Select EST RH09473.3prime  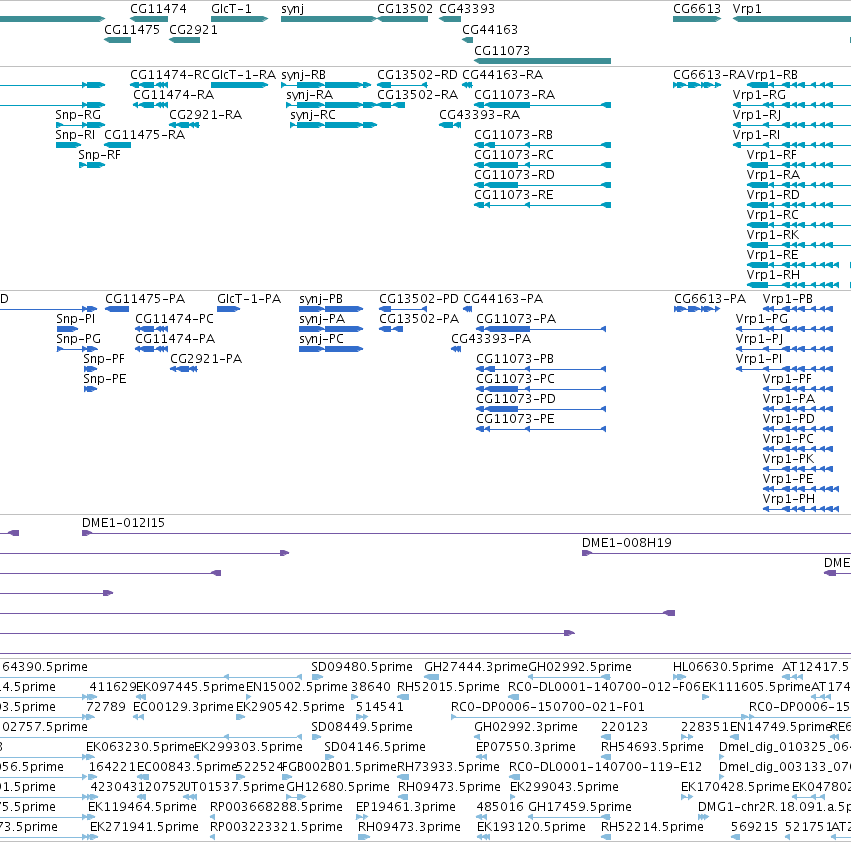point(364,837)
